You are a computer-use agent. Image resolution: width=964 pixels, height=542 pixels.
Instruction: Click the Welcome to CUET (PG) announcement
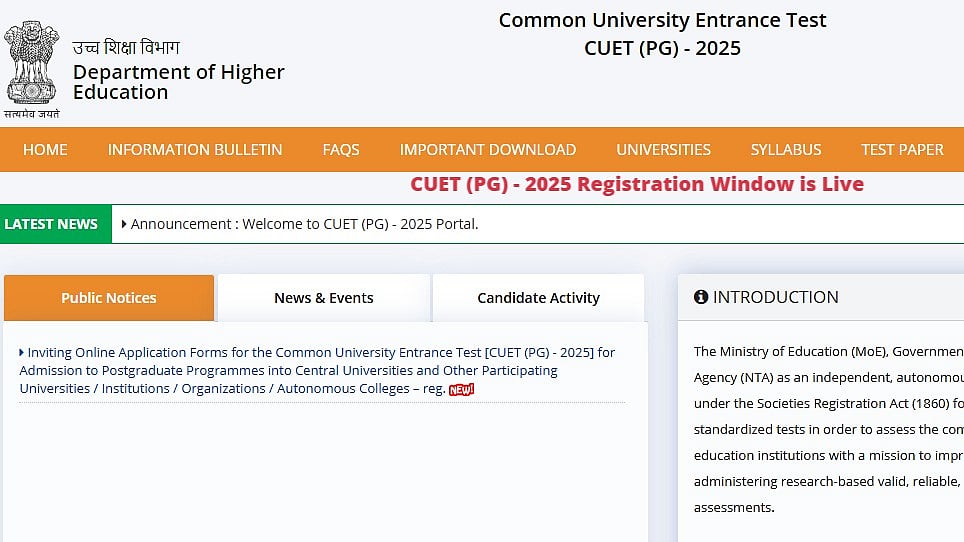click(305, 224)
